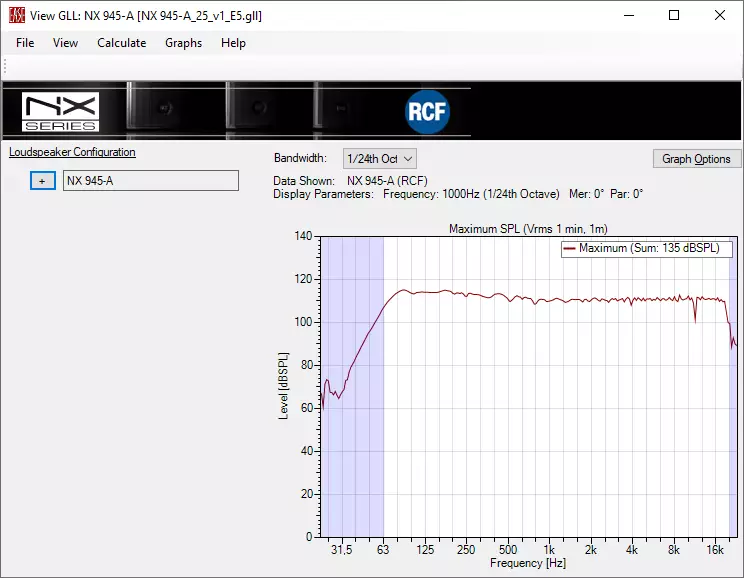The width and height of the screenshot is (744, 578).
Task: Maximize the View GLL window
Action: click(674, 16)
